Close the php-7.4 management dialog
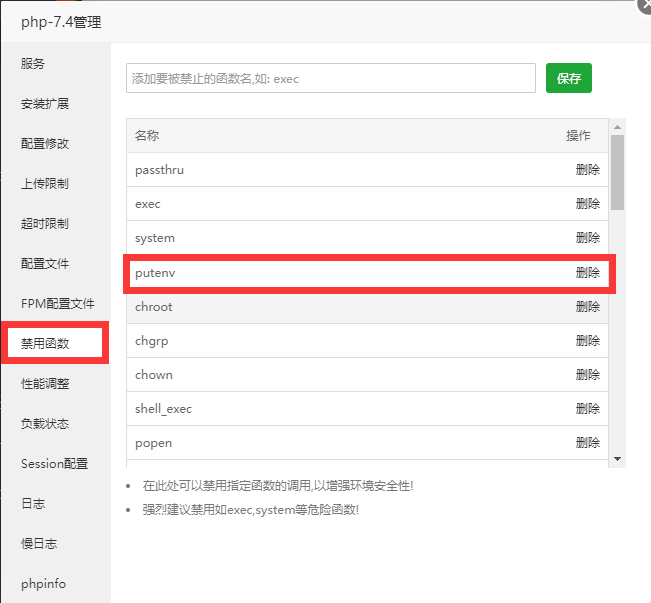Viewport: 651px width, 603px height. [645, 6]
